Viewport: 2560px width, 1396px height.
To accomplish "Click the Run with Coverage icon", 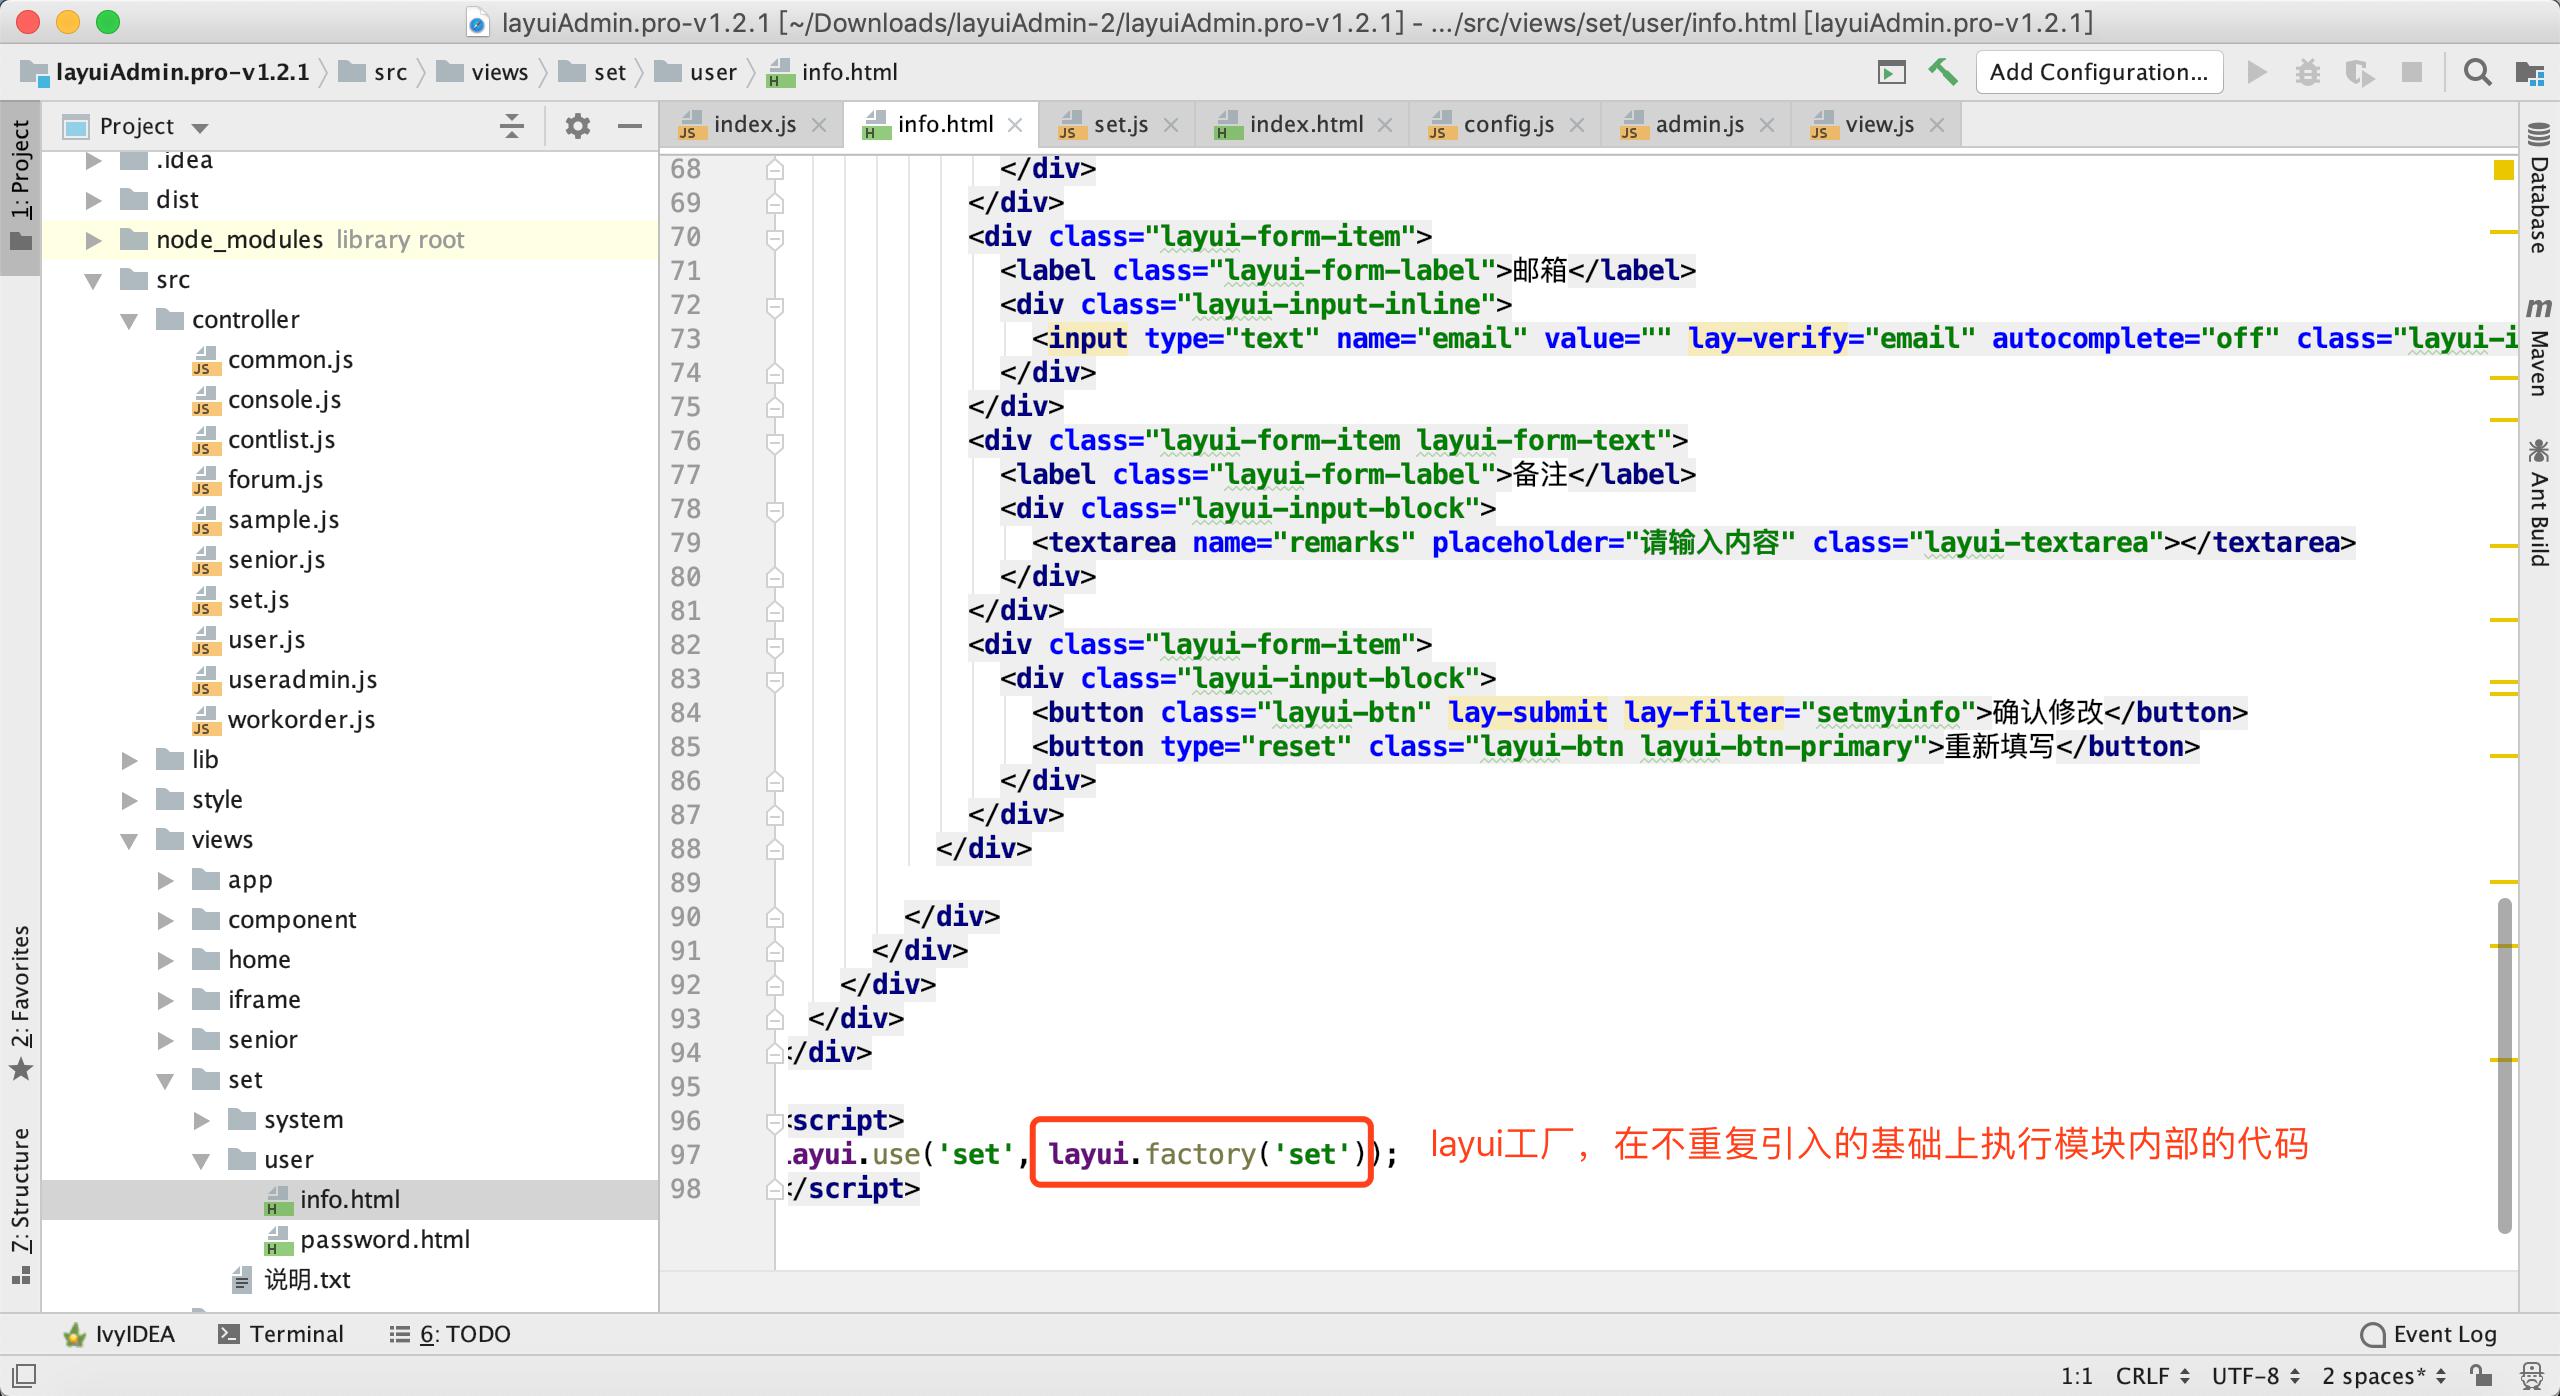I will click(2360, 72).
